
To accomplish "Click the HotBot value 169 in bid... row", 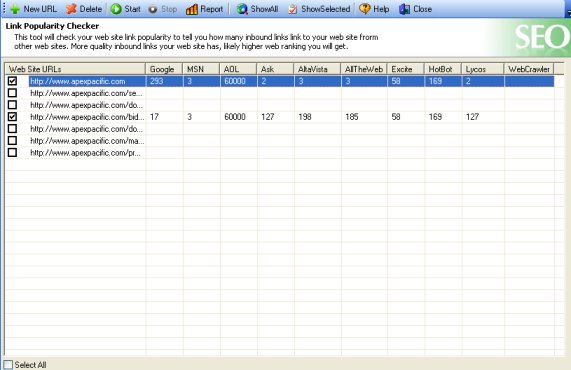I will coord(435,117).
